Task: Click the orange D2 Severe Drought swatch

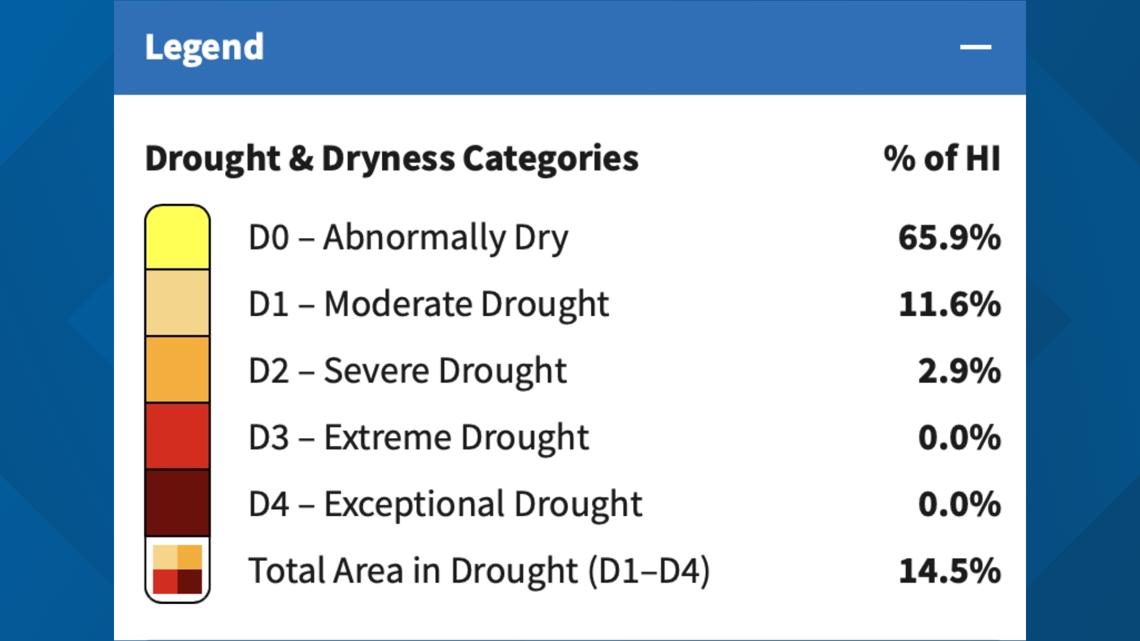Action: 177,369
